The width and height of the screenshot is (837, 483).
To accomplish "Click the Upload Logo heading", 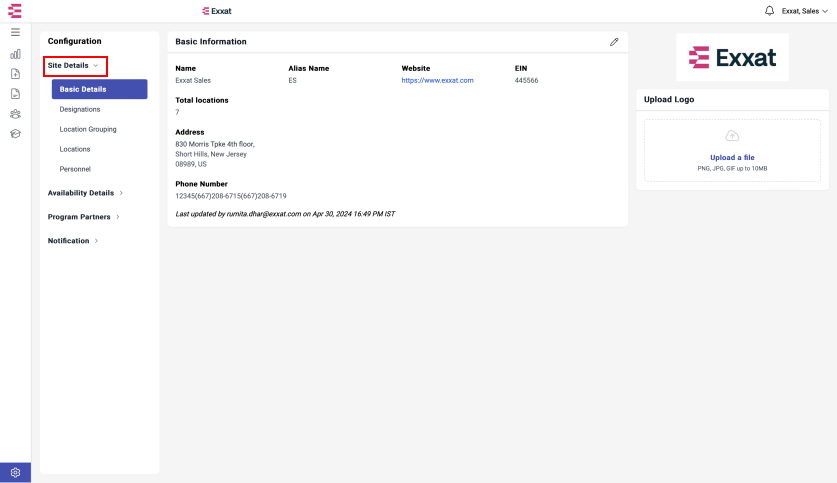I will (x=669, y=99).
